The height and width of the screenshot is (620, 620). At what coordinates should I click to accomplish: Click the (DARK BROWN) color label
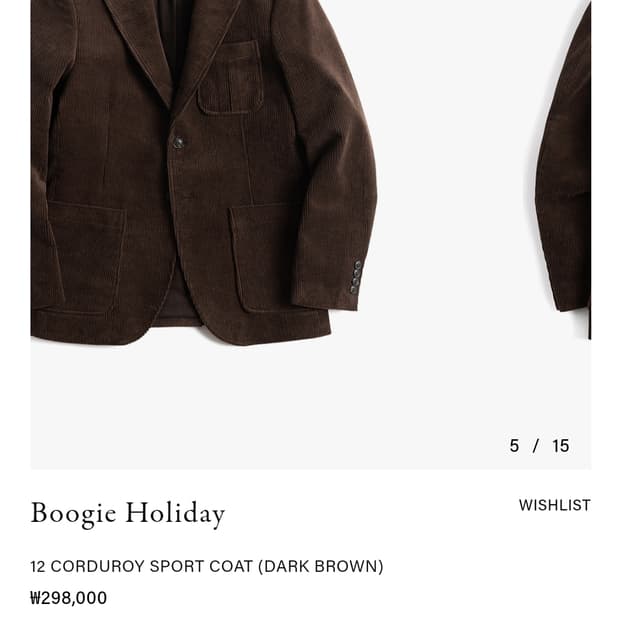321,566
